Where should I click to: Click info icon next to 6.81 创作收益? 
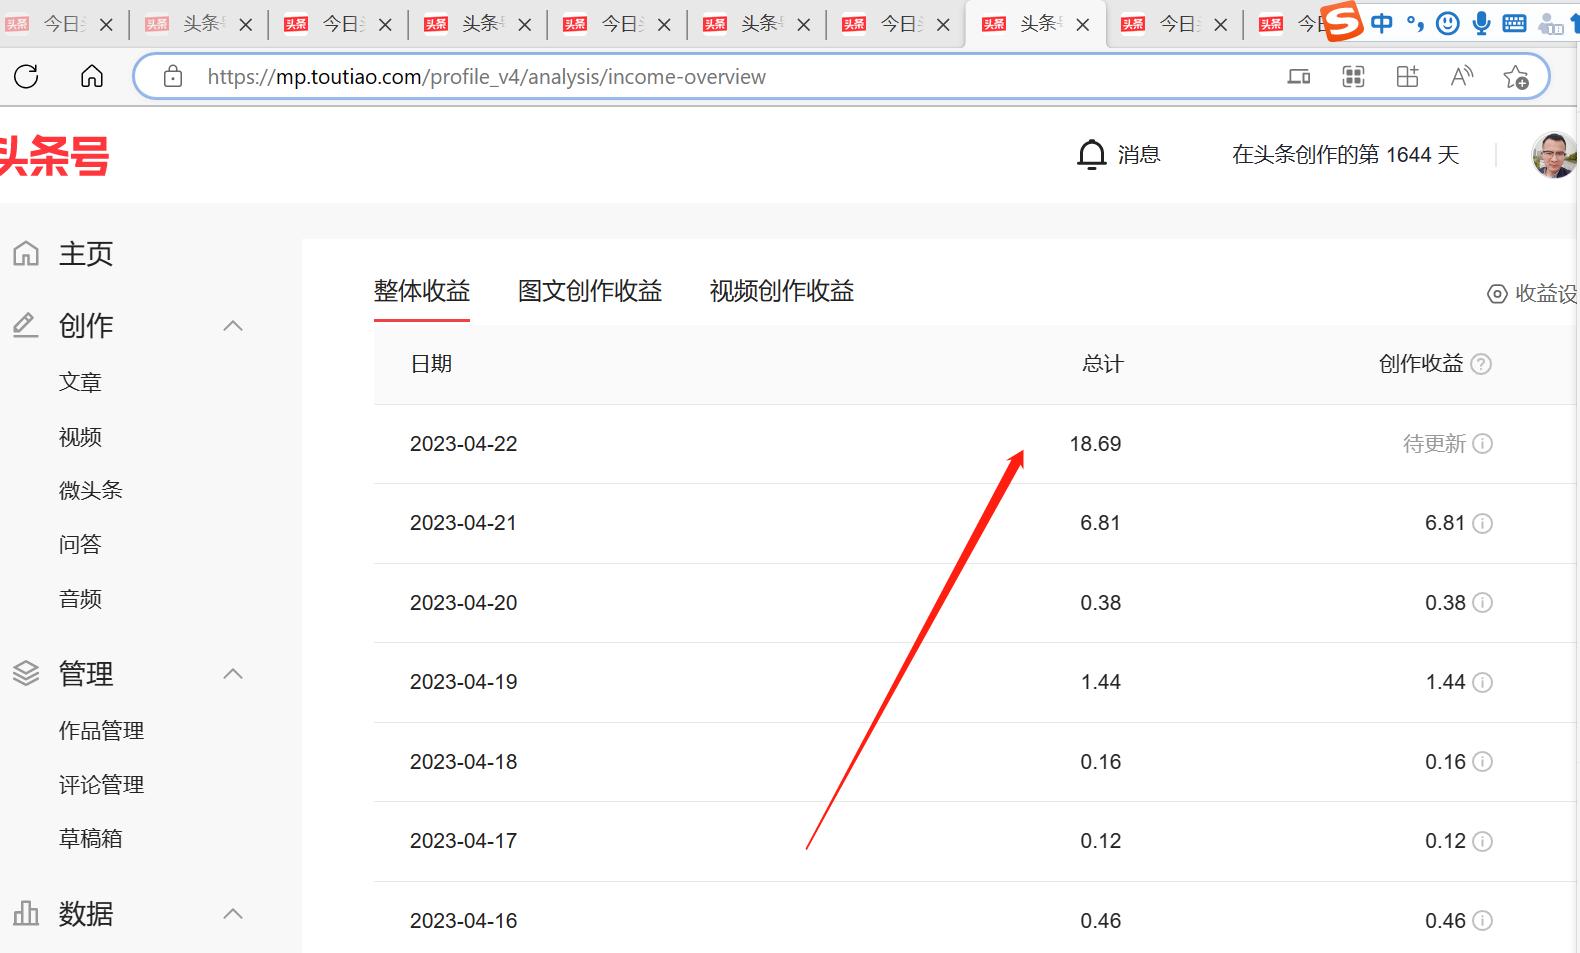1483,523
